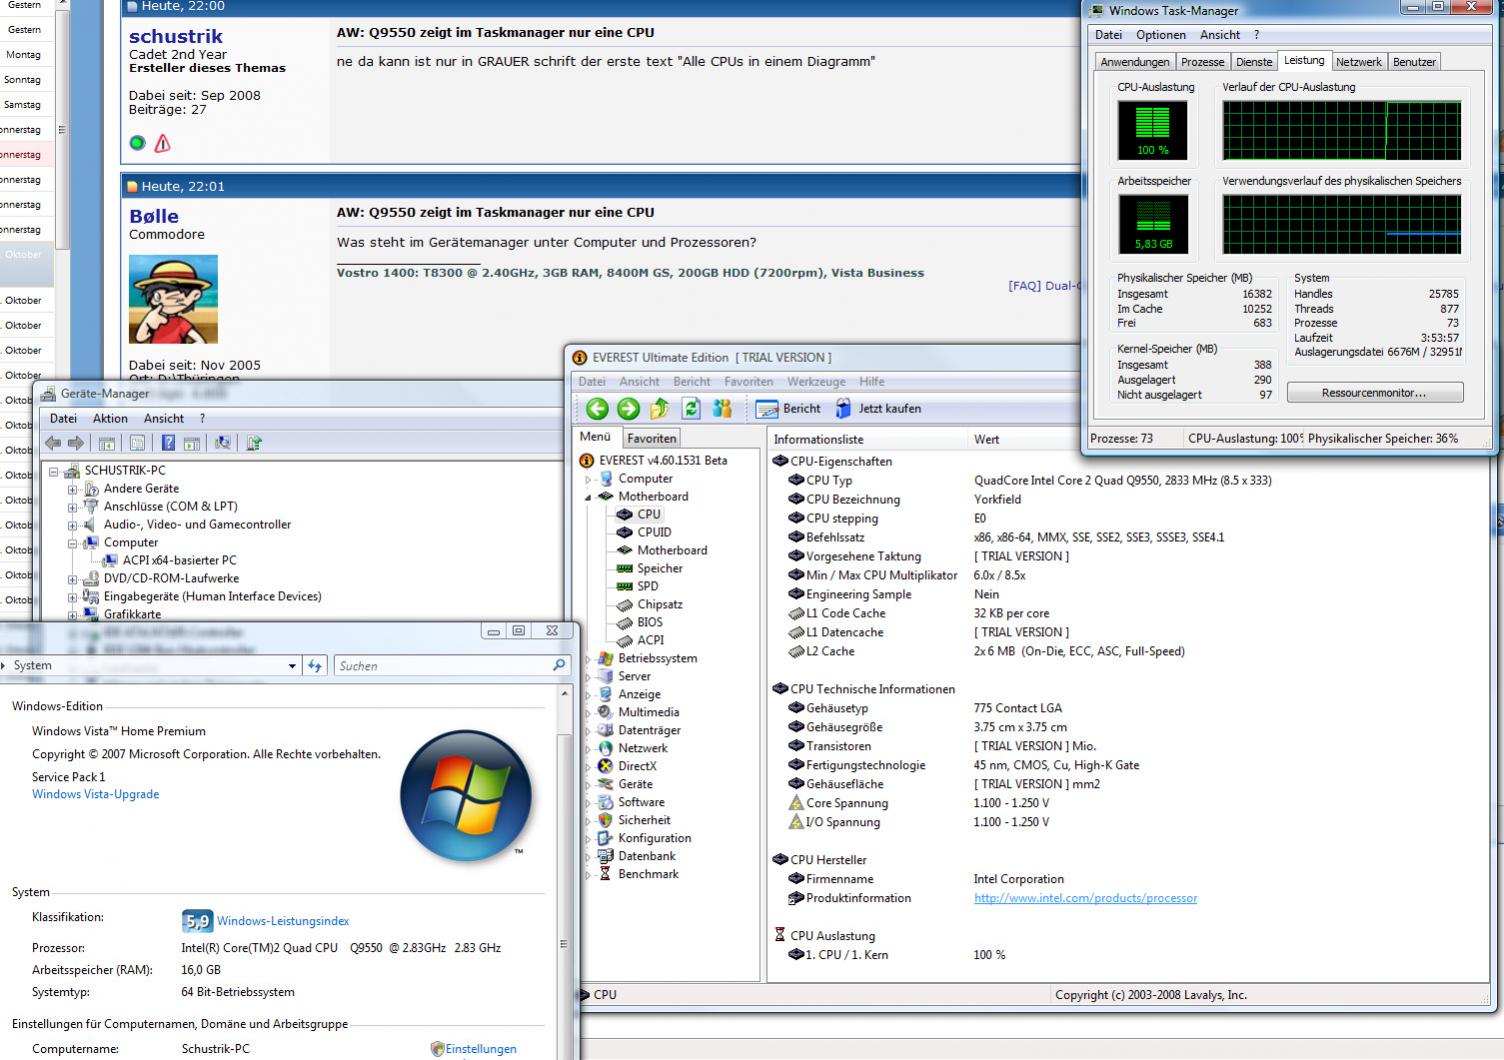Expand Audio-, Video- und Gamecontroller node
This screenshot has width=1504, height=1060.
pyautogui.click(x=72, y=525)
